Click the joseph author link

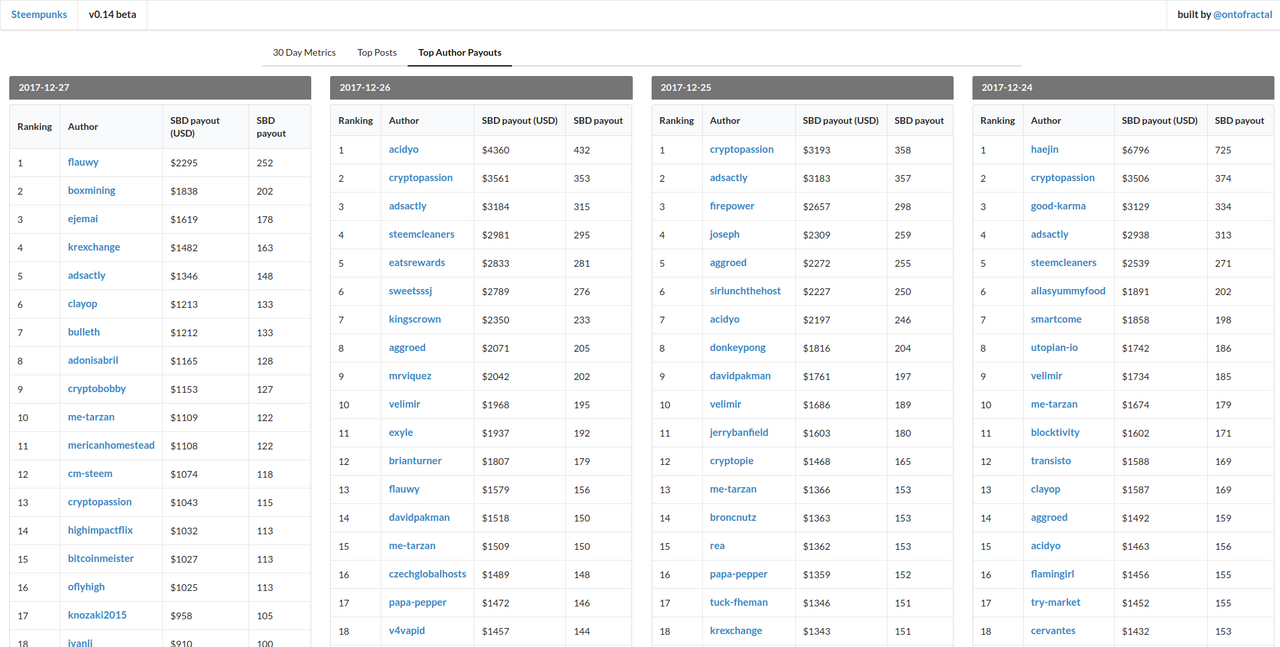point(725,234)
